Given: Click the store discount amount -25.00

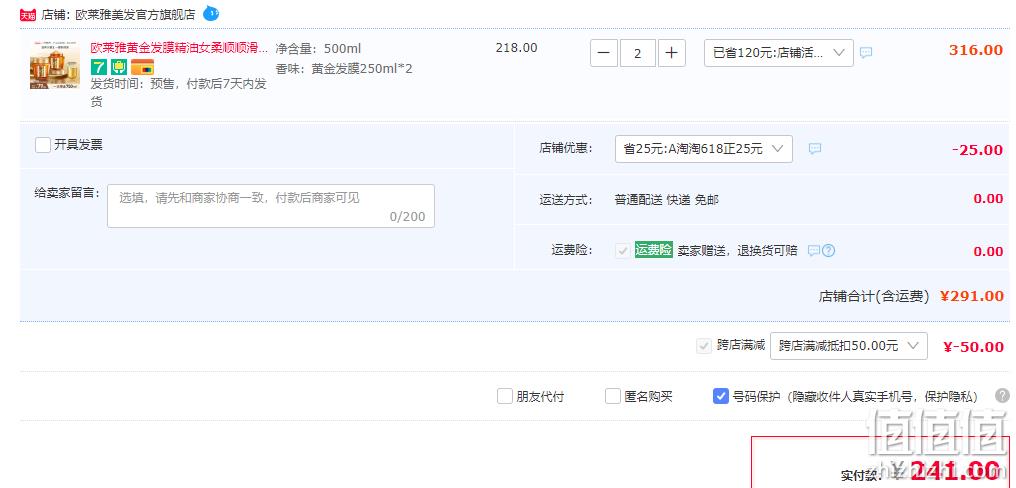Looking at the screenshot, I should [x=978, y=150].
